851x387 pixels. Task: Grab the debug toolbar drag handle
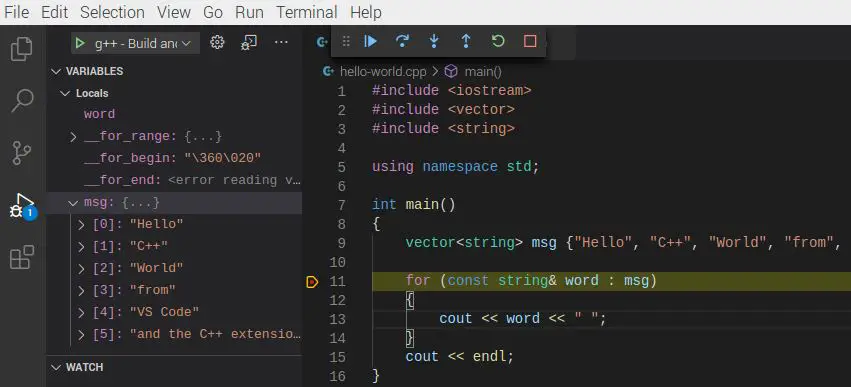(x=346, y=41)
